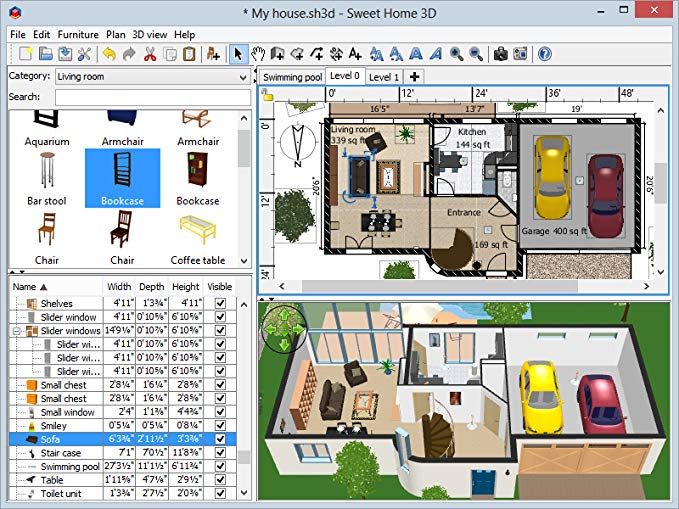Select the highlighted Bookcase in the catalog

123,178
